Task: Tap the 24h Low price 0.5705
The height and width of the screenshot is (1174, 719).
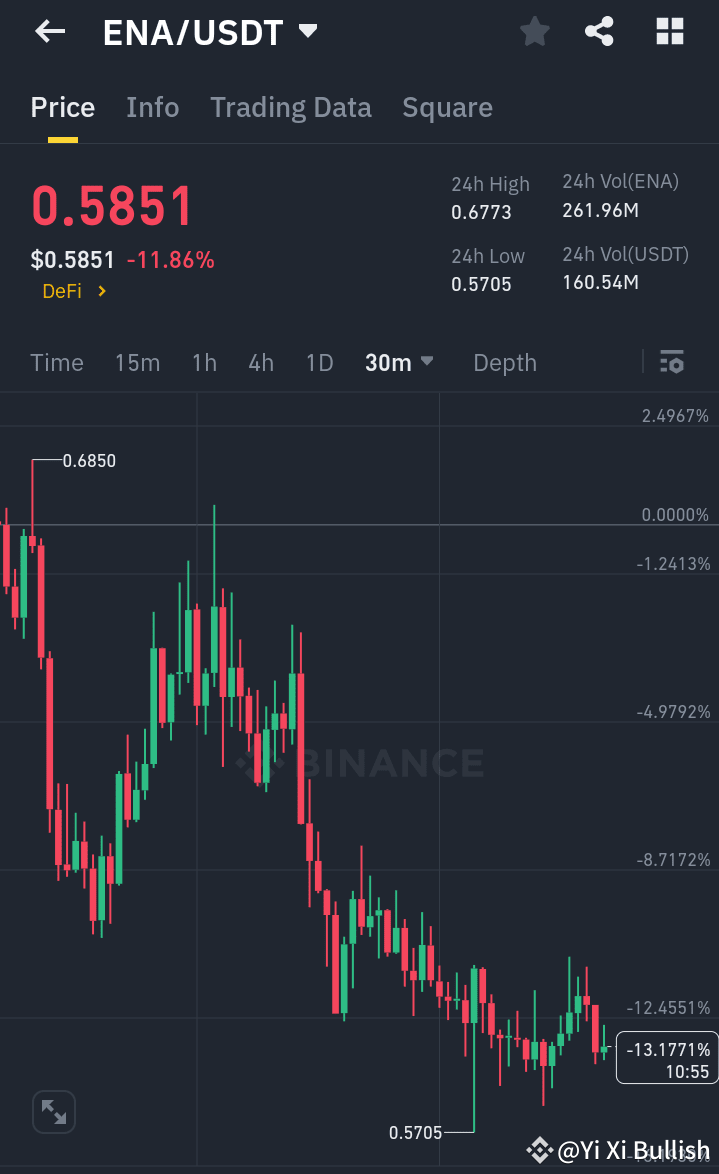Action: point(481,283)
